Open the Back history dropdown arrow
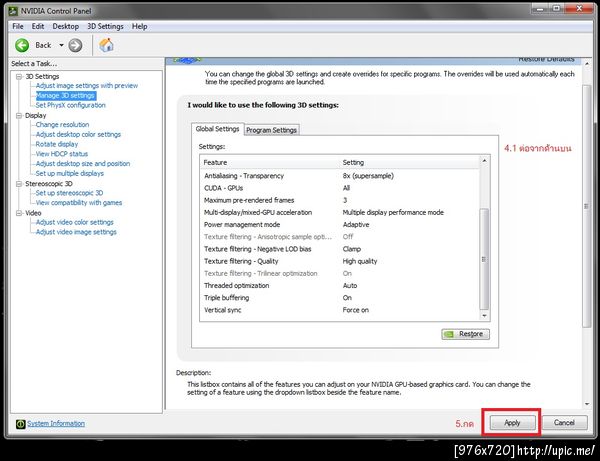The height and width of the screenshot is (461, 600). [x=61, y=45]
